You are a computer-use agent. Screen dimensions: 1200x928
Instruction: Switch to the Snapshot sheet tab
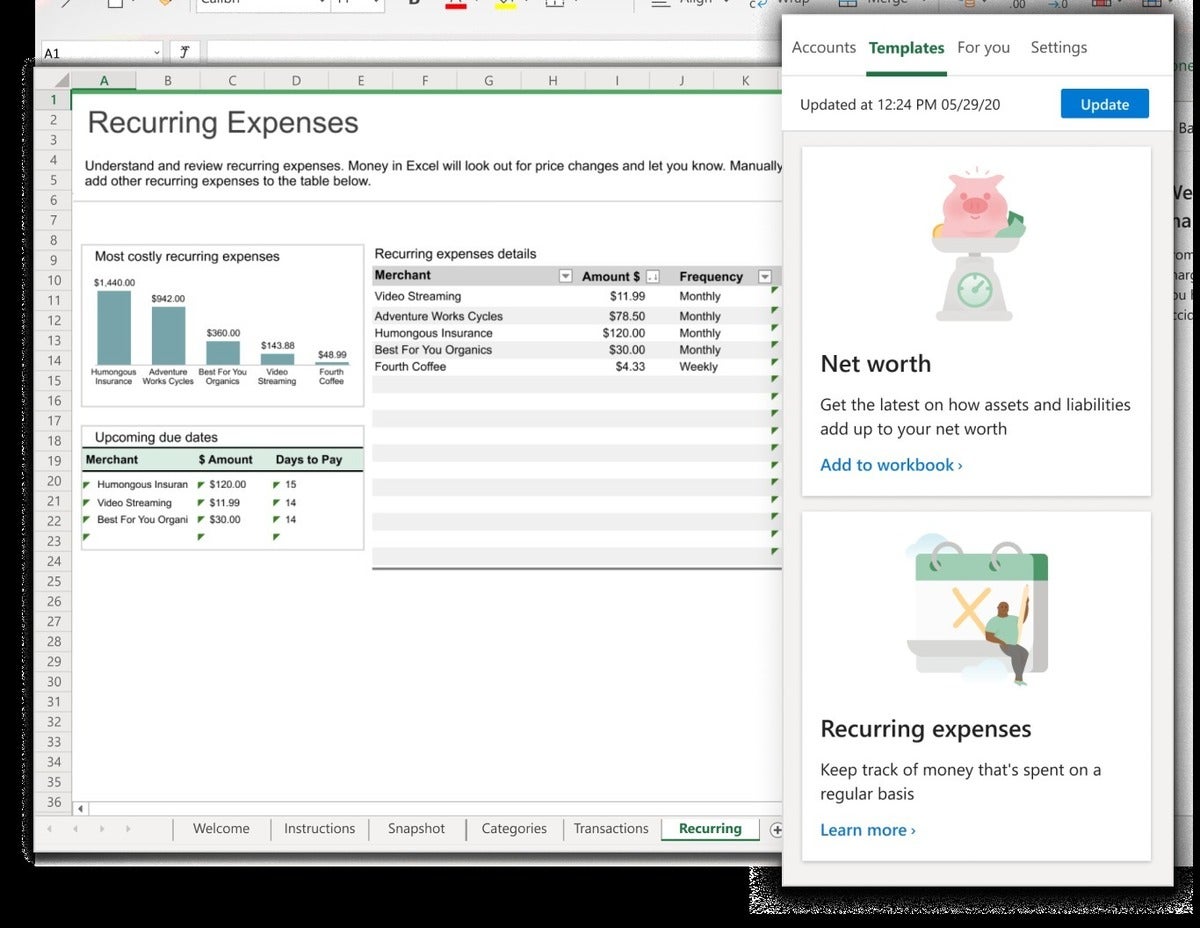[416, 828]
